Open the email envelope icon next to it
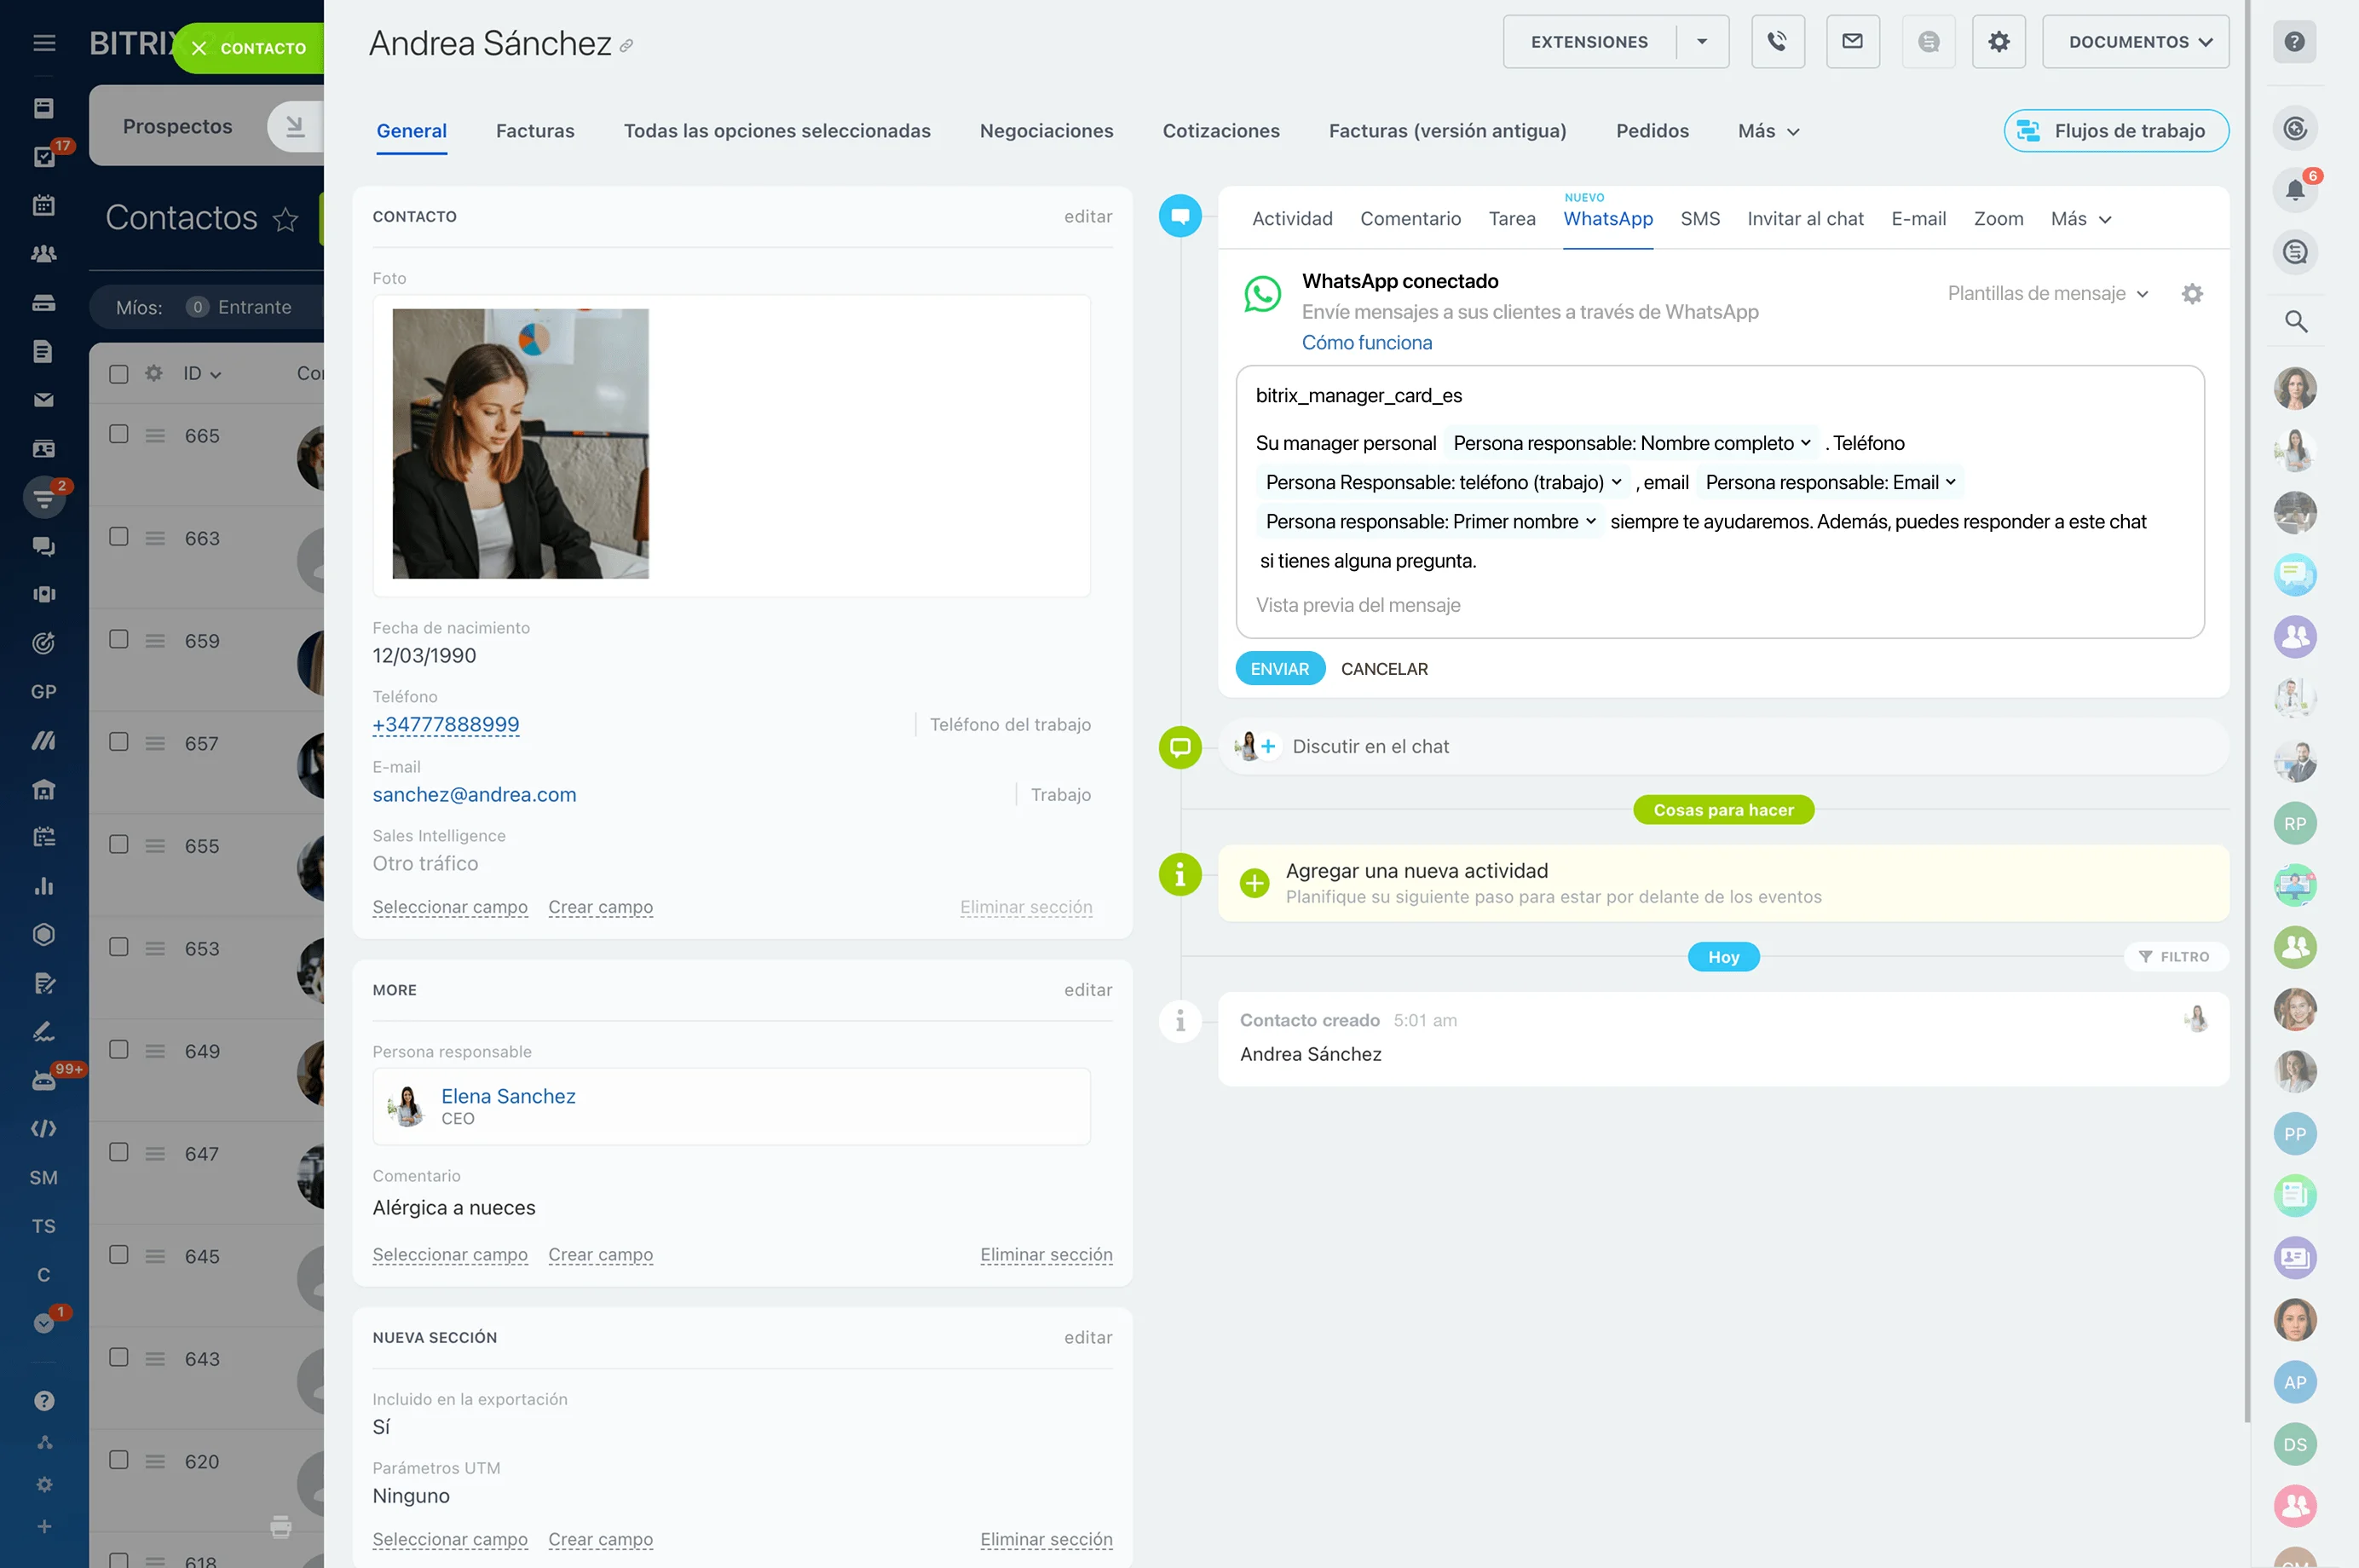 coord(1853,41)
